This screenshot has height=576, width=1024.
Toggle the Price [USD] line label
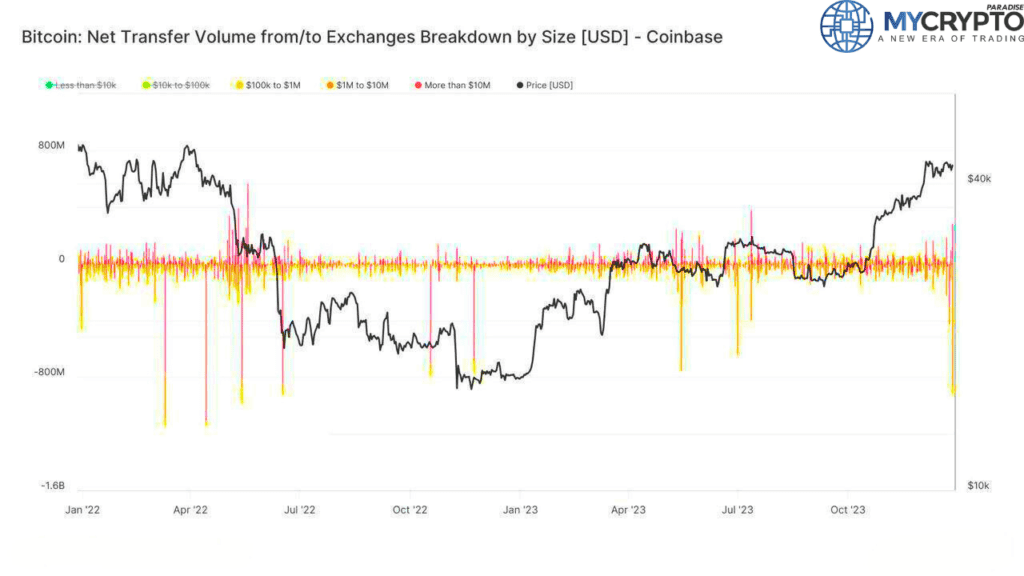click(549, 85)
